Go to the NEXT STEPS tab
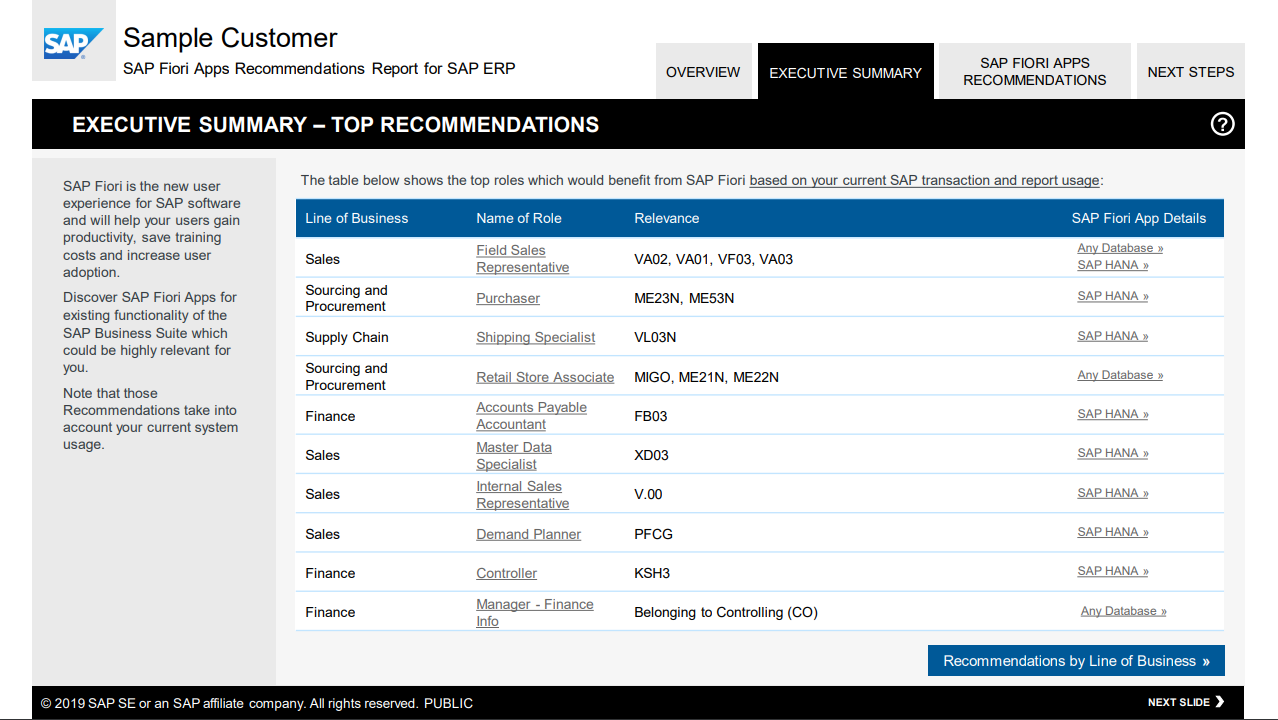1278x720 pixels. 1190,72
